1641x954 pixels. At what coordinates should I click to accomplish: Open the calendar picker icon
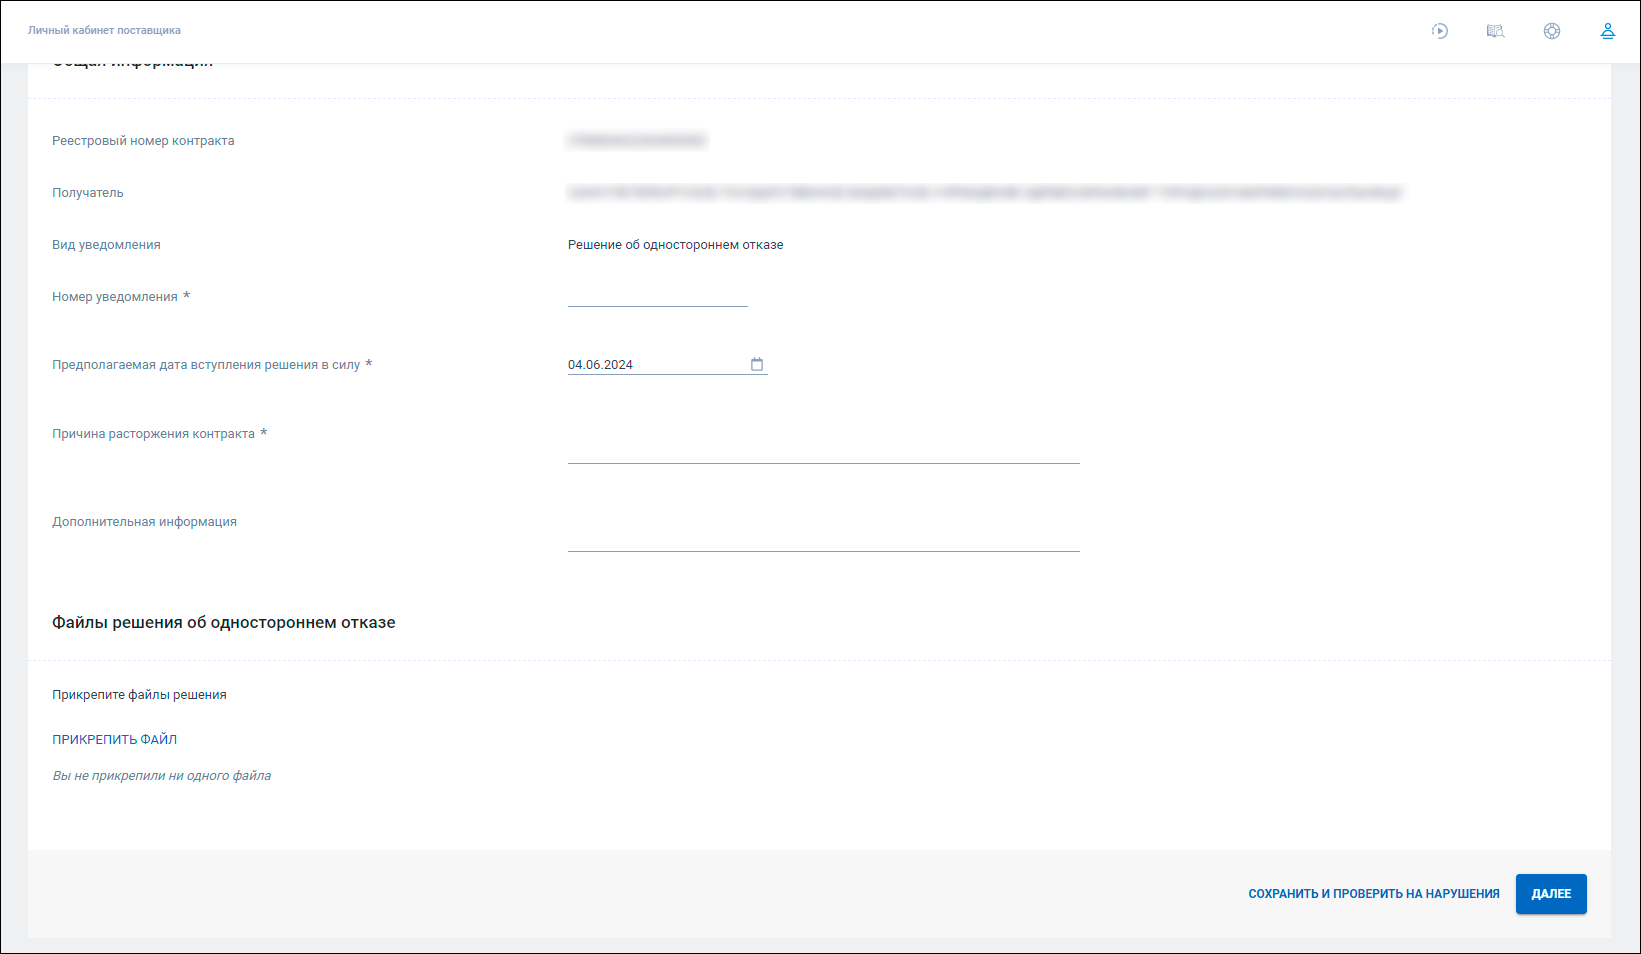[757, 364]
